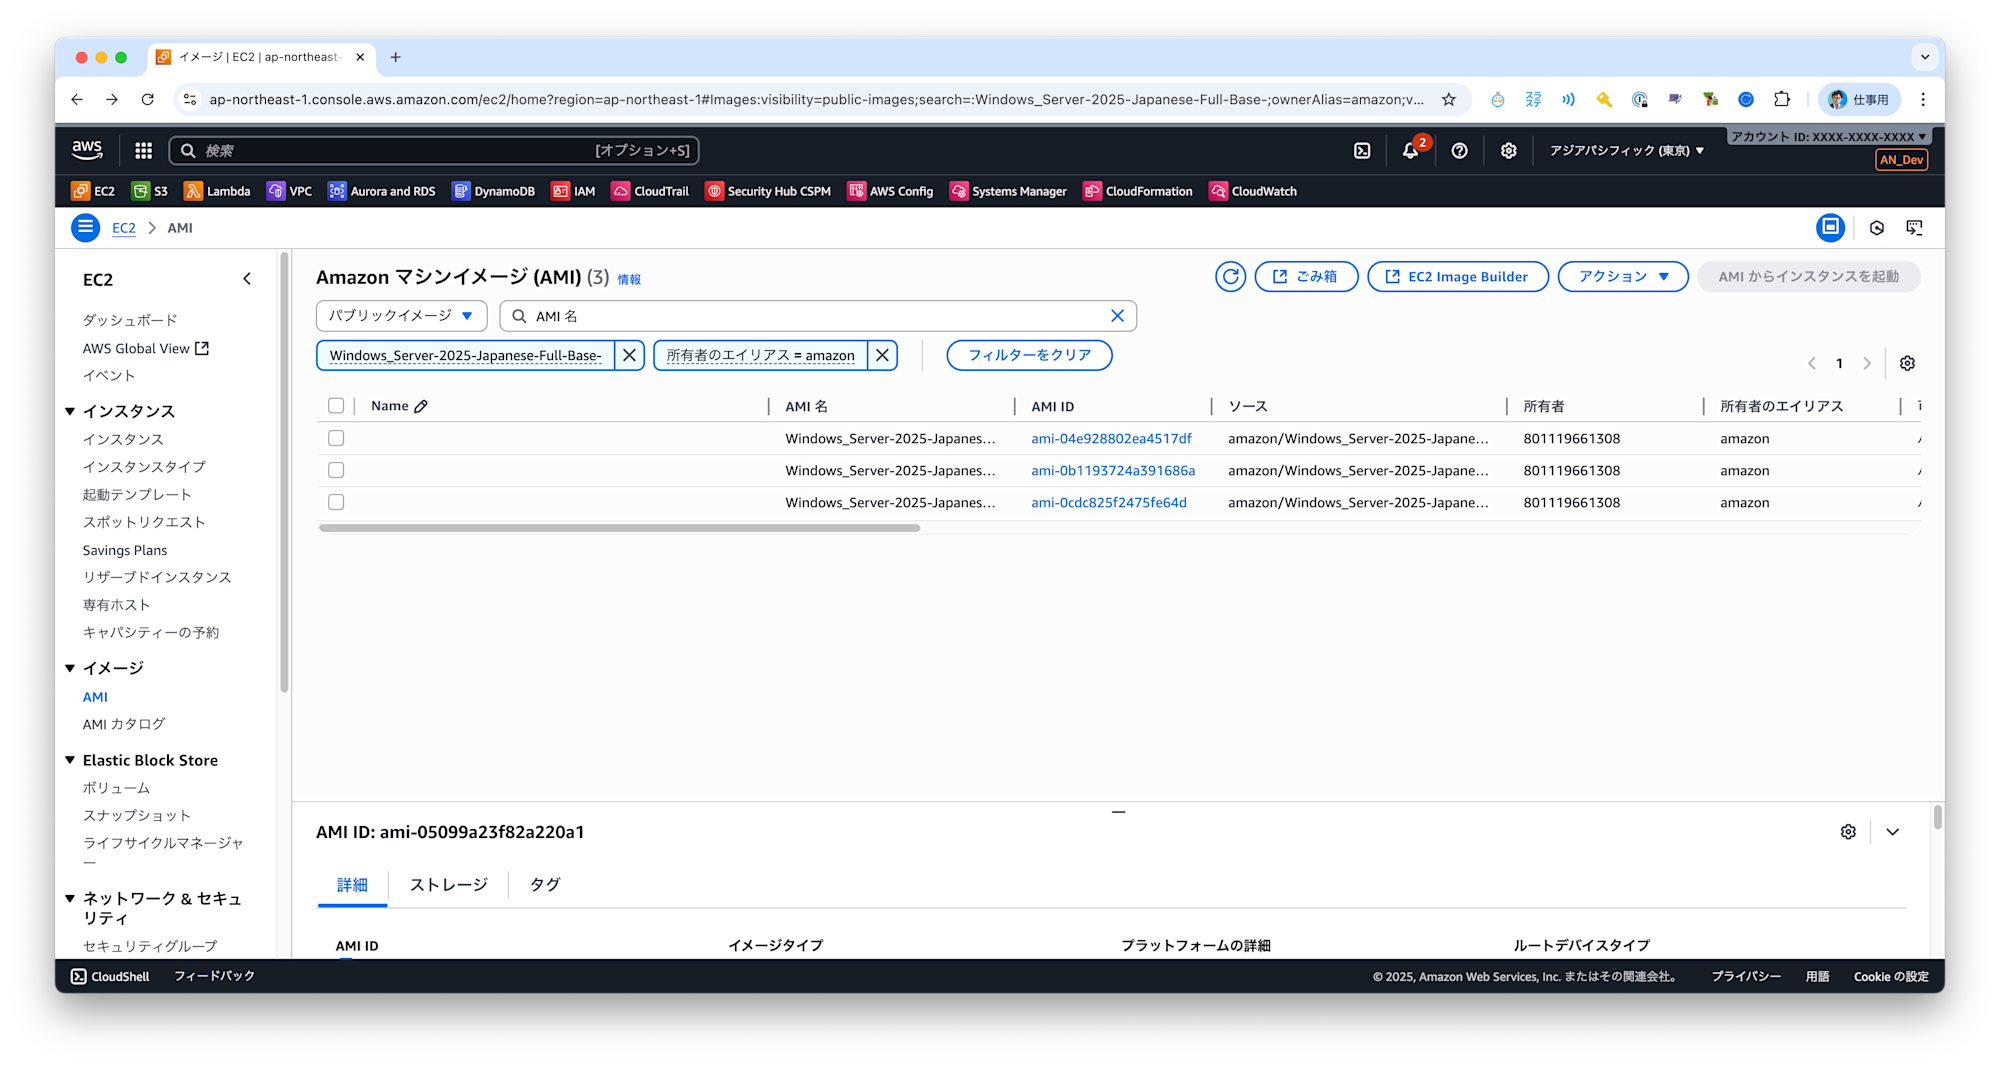2000x1066 pixels.
Task: Bookmark this page with the star icon
Action: point(1448,99)
